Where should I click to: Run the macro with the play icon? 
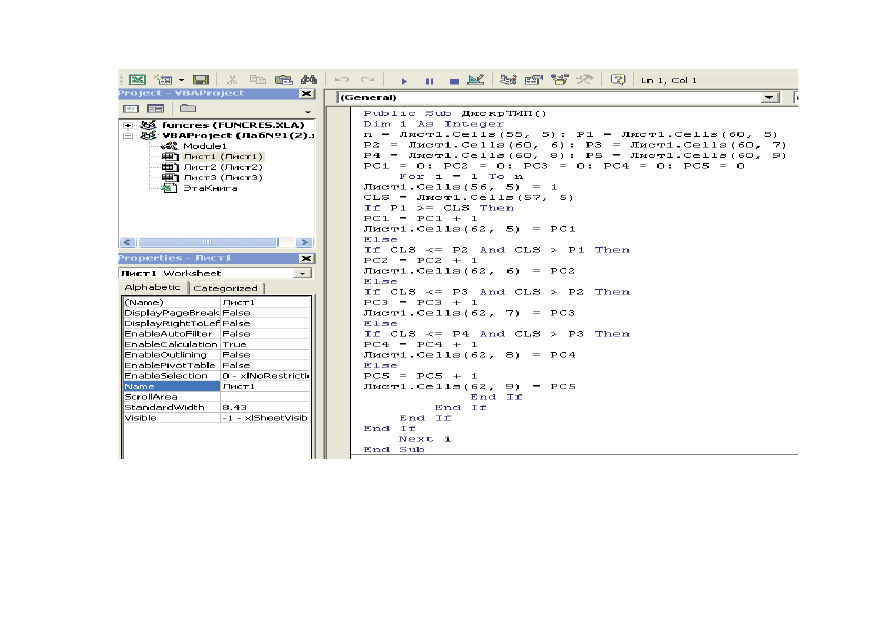(404, 81)
